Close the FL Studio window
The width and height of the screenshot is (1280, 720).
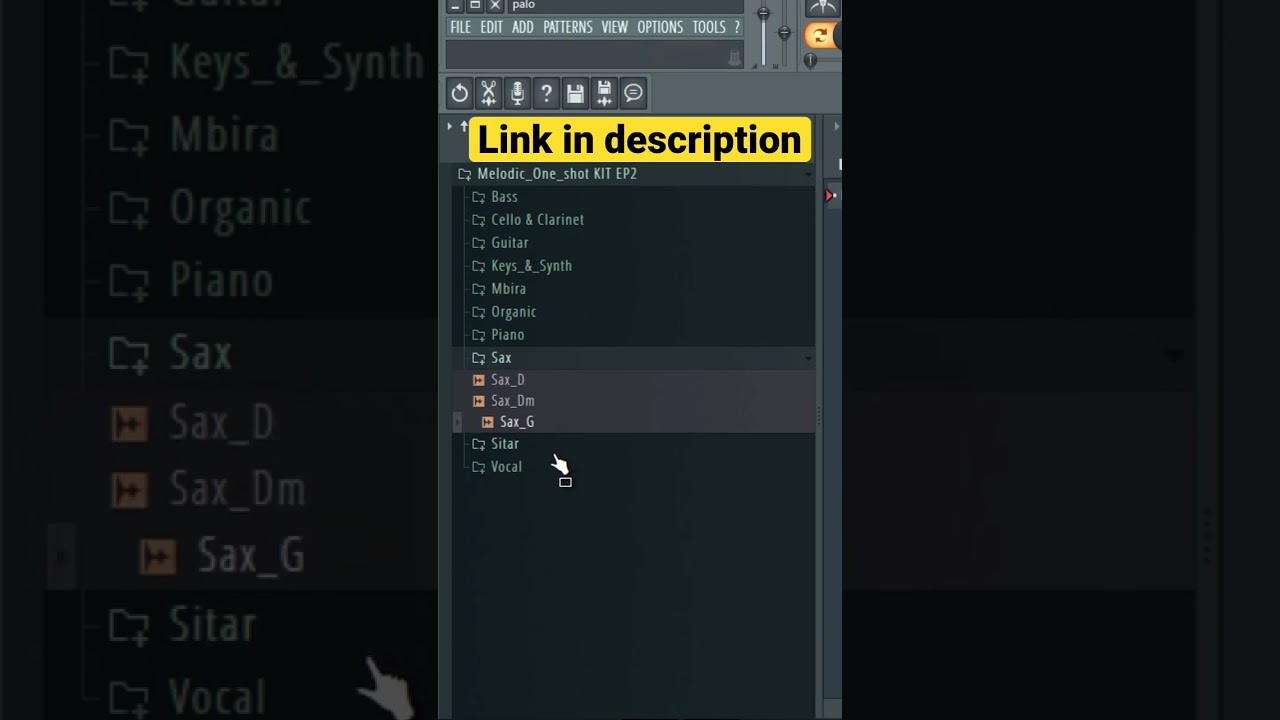point(495,6)
